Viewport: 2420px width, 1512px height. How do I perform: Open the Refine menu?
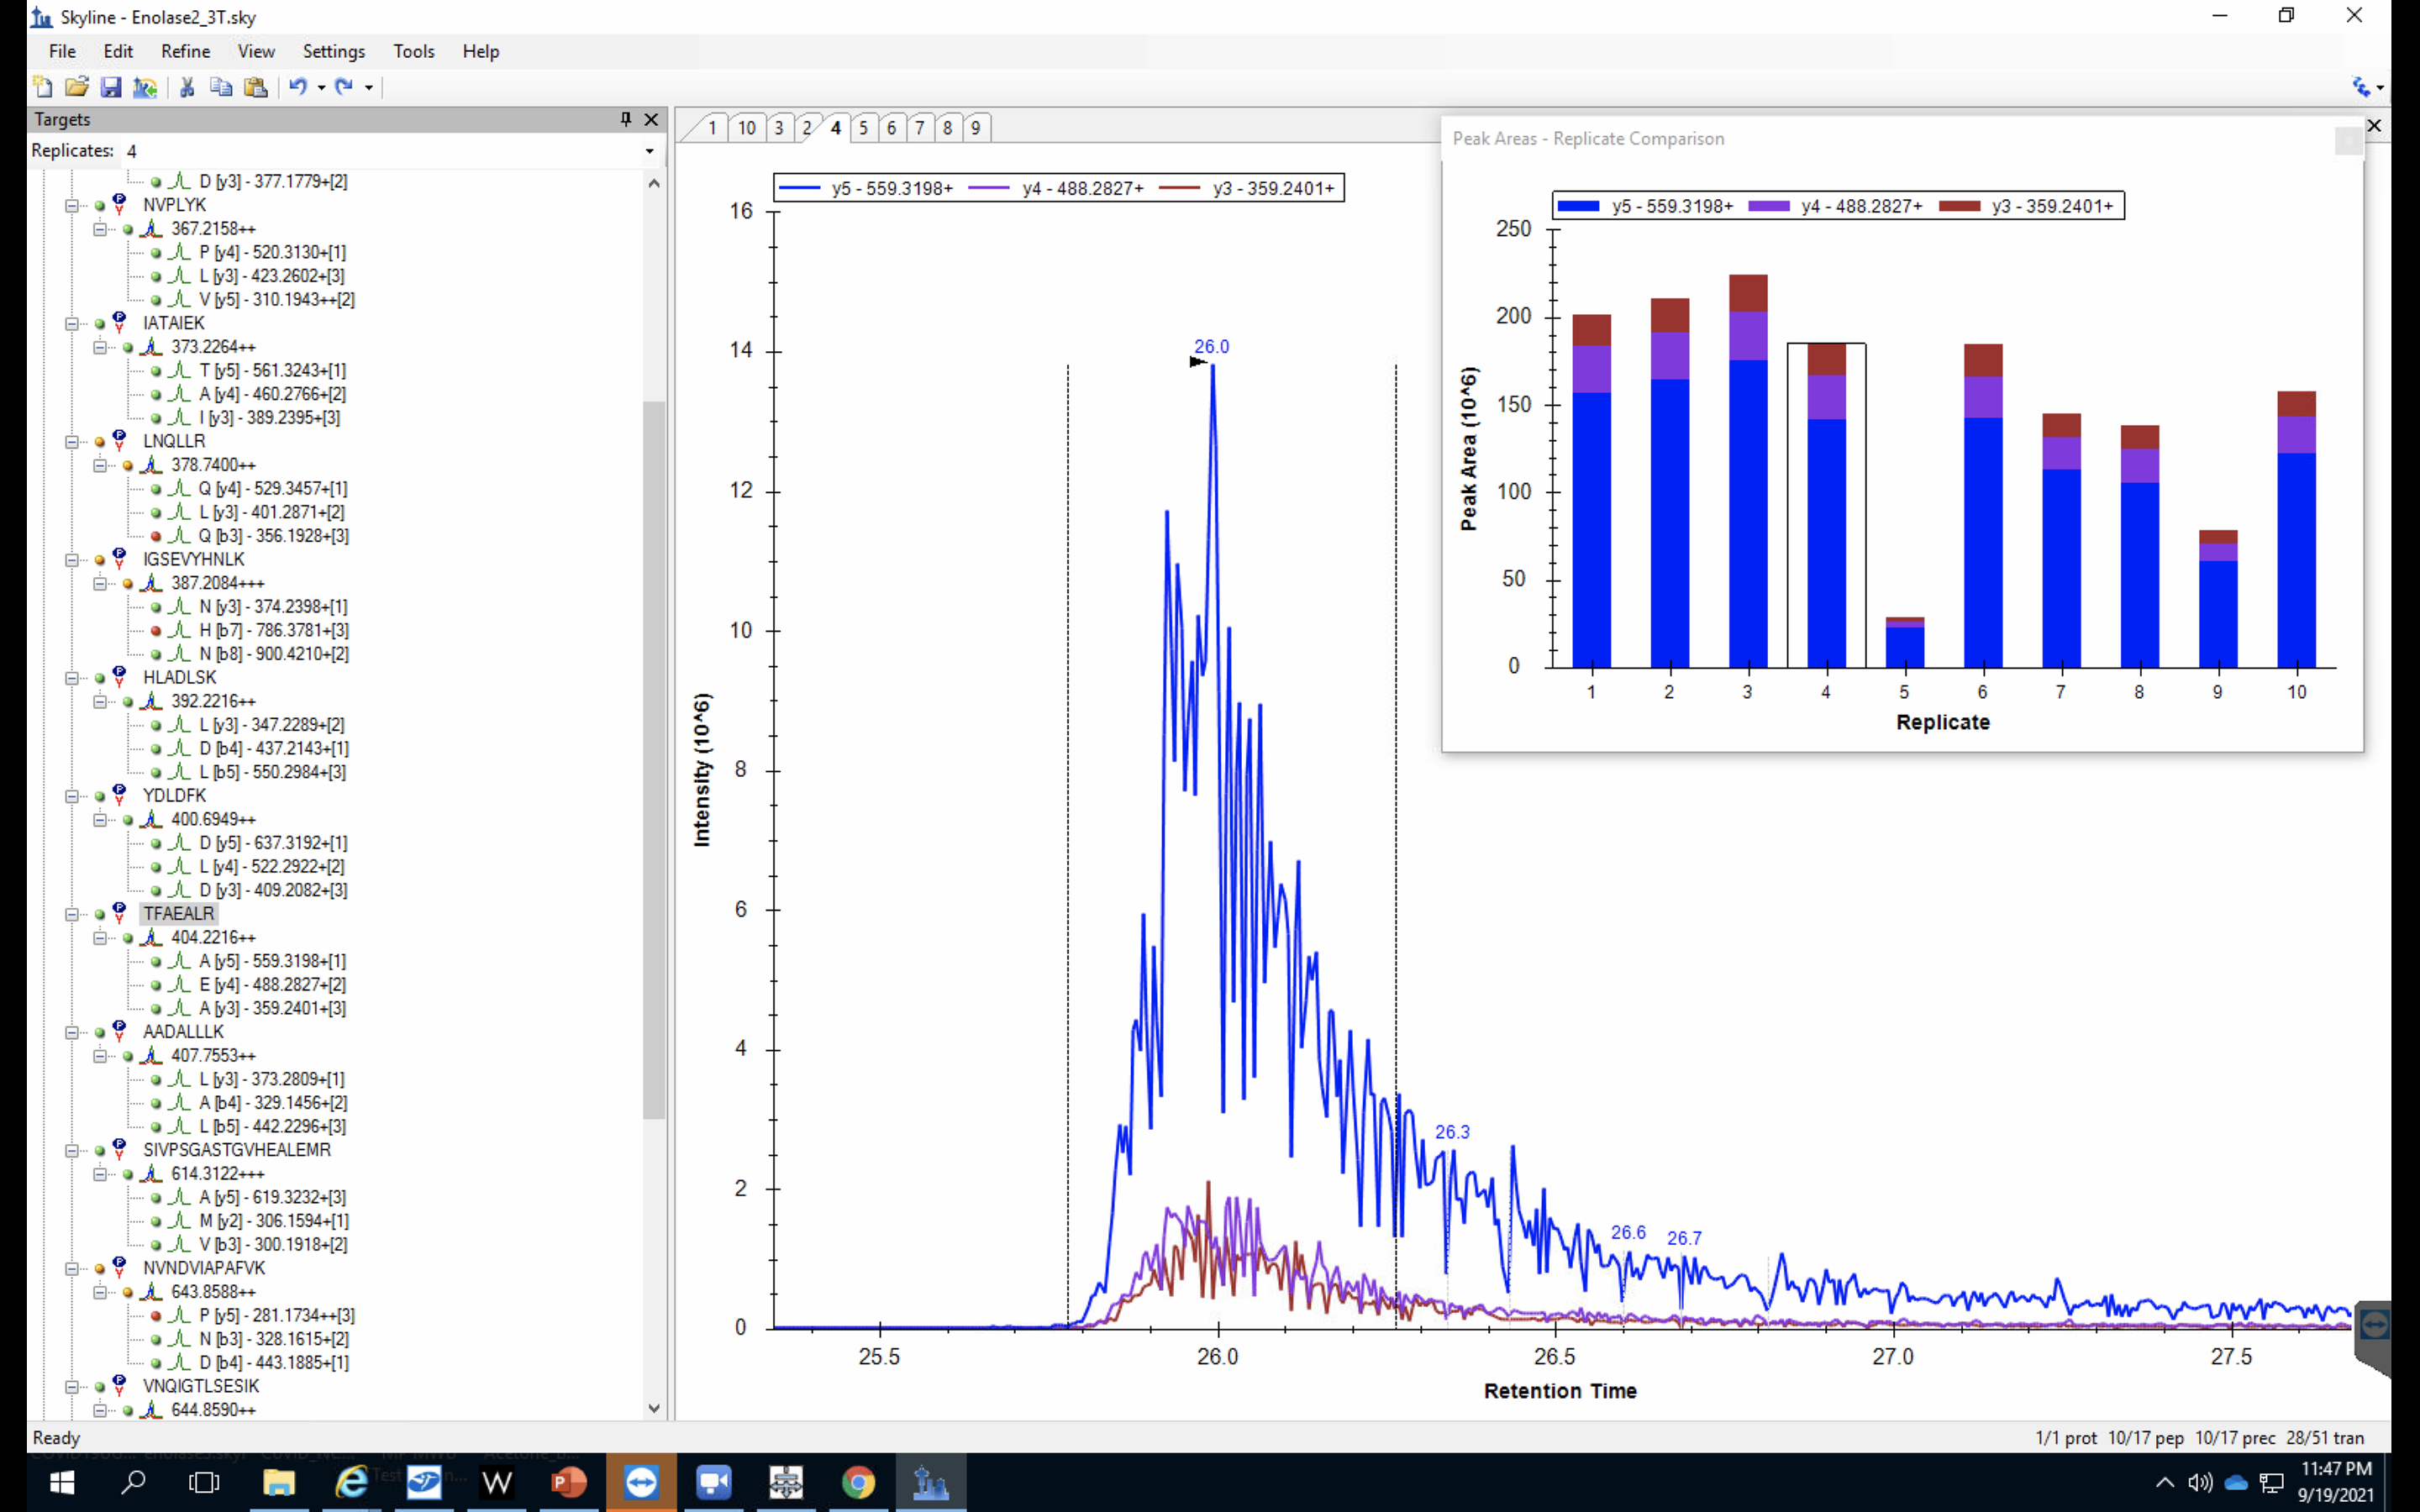click(x=185, y=51)
